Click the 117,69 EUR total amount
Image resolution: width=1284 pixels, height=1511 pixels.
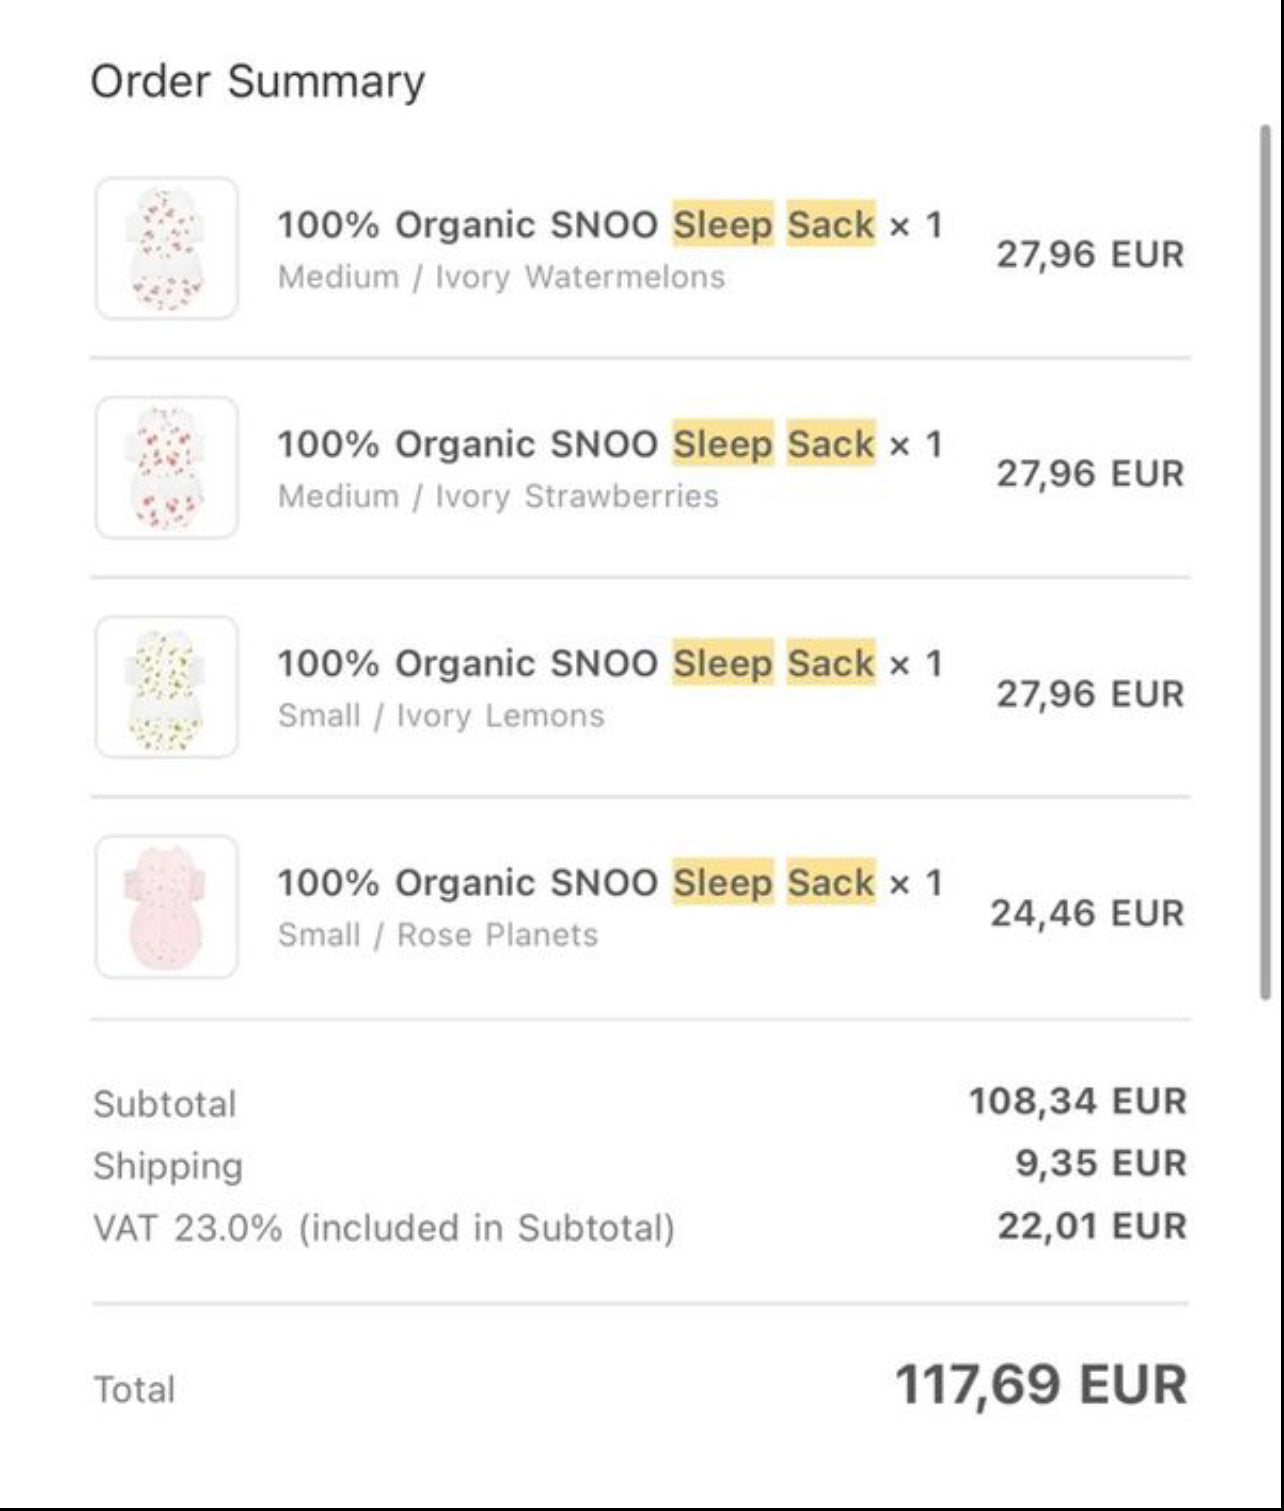1040,1385
